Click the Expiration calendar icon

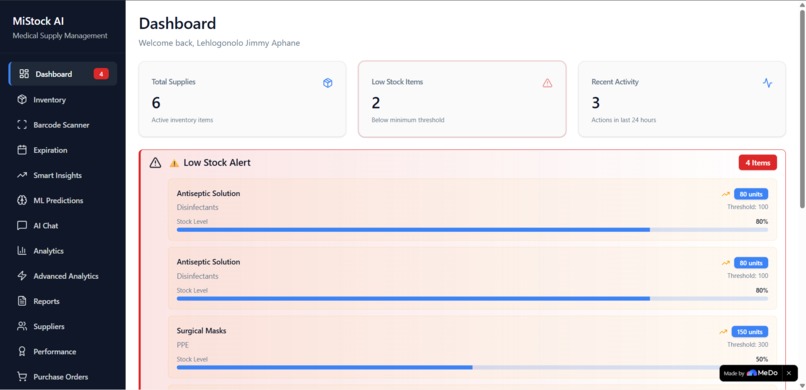coord(22,150)
